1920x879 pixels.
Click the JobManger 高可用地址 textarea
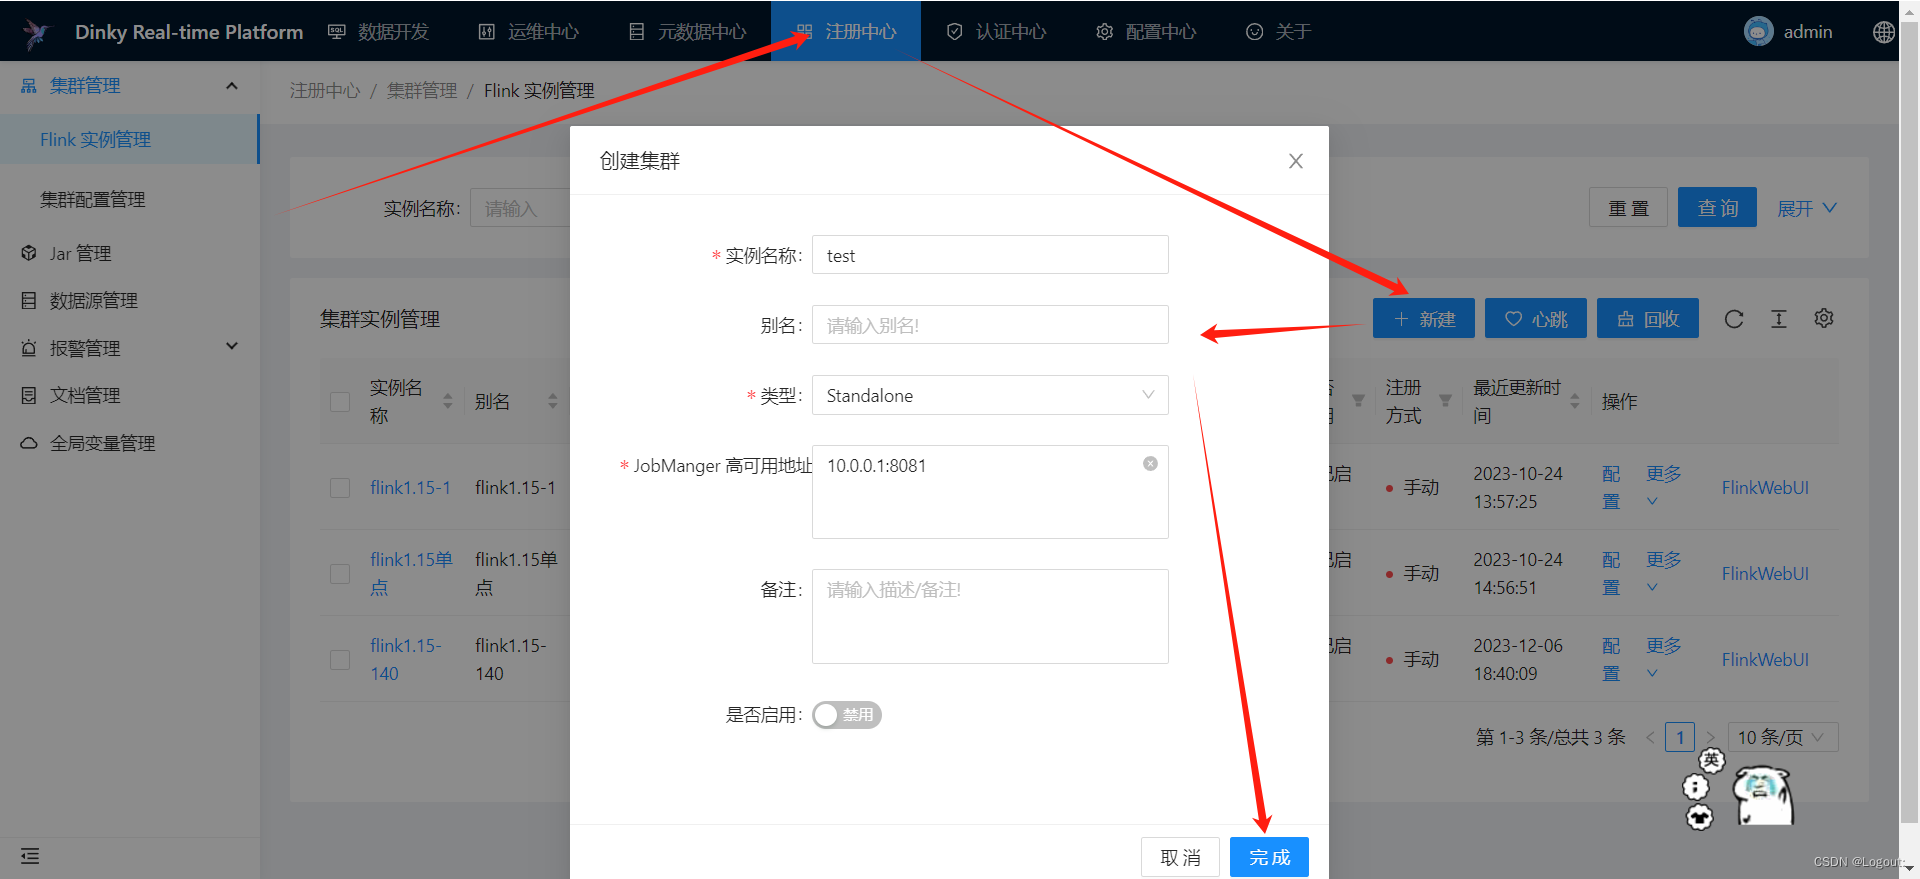point(990,491)
